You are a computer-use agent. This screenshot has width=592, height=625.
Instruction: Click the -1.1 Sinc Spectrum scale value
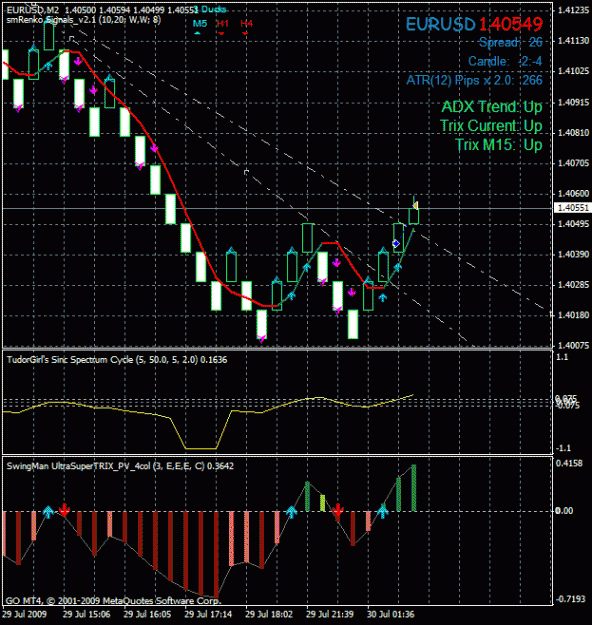[x=563, y=448]
